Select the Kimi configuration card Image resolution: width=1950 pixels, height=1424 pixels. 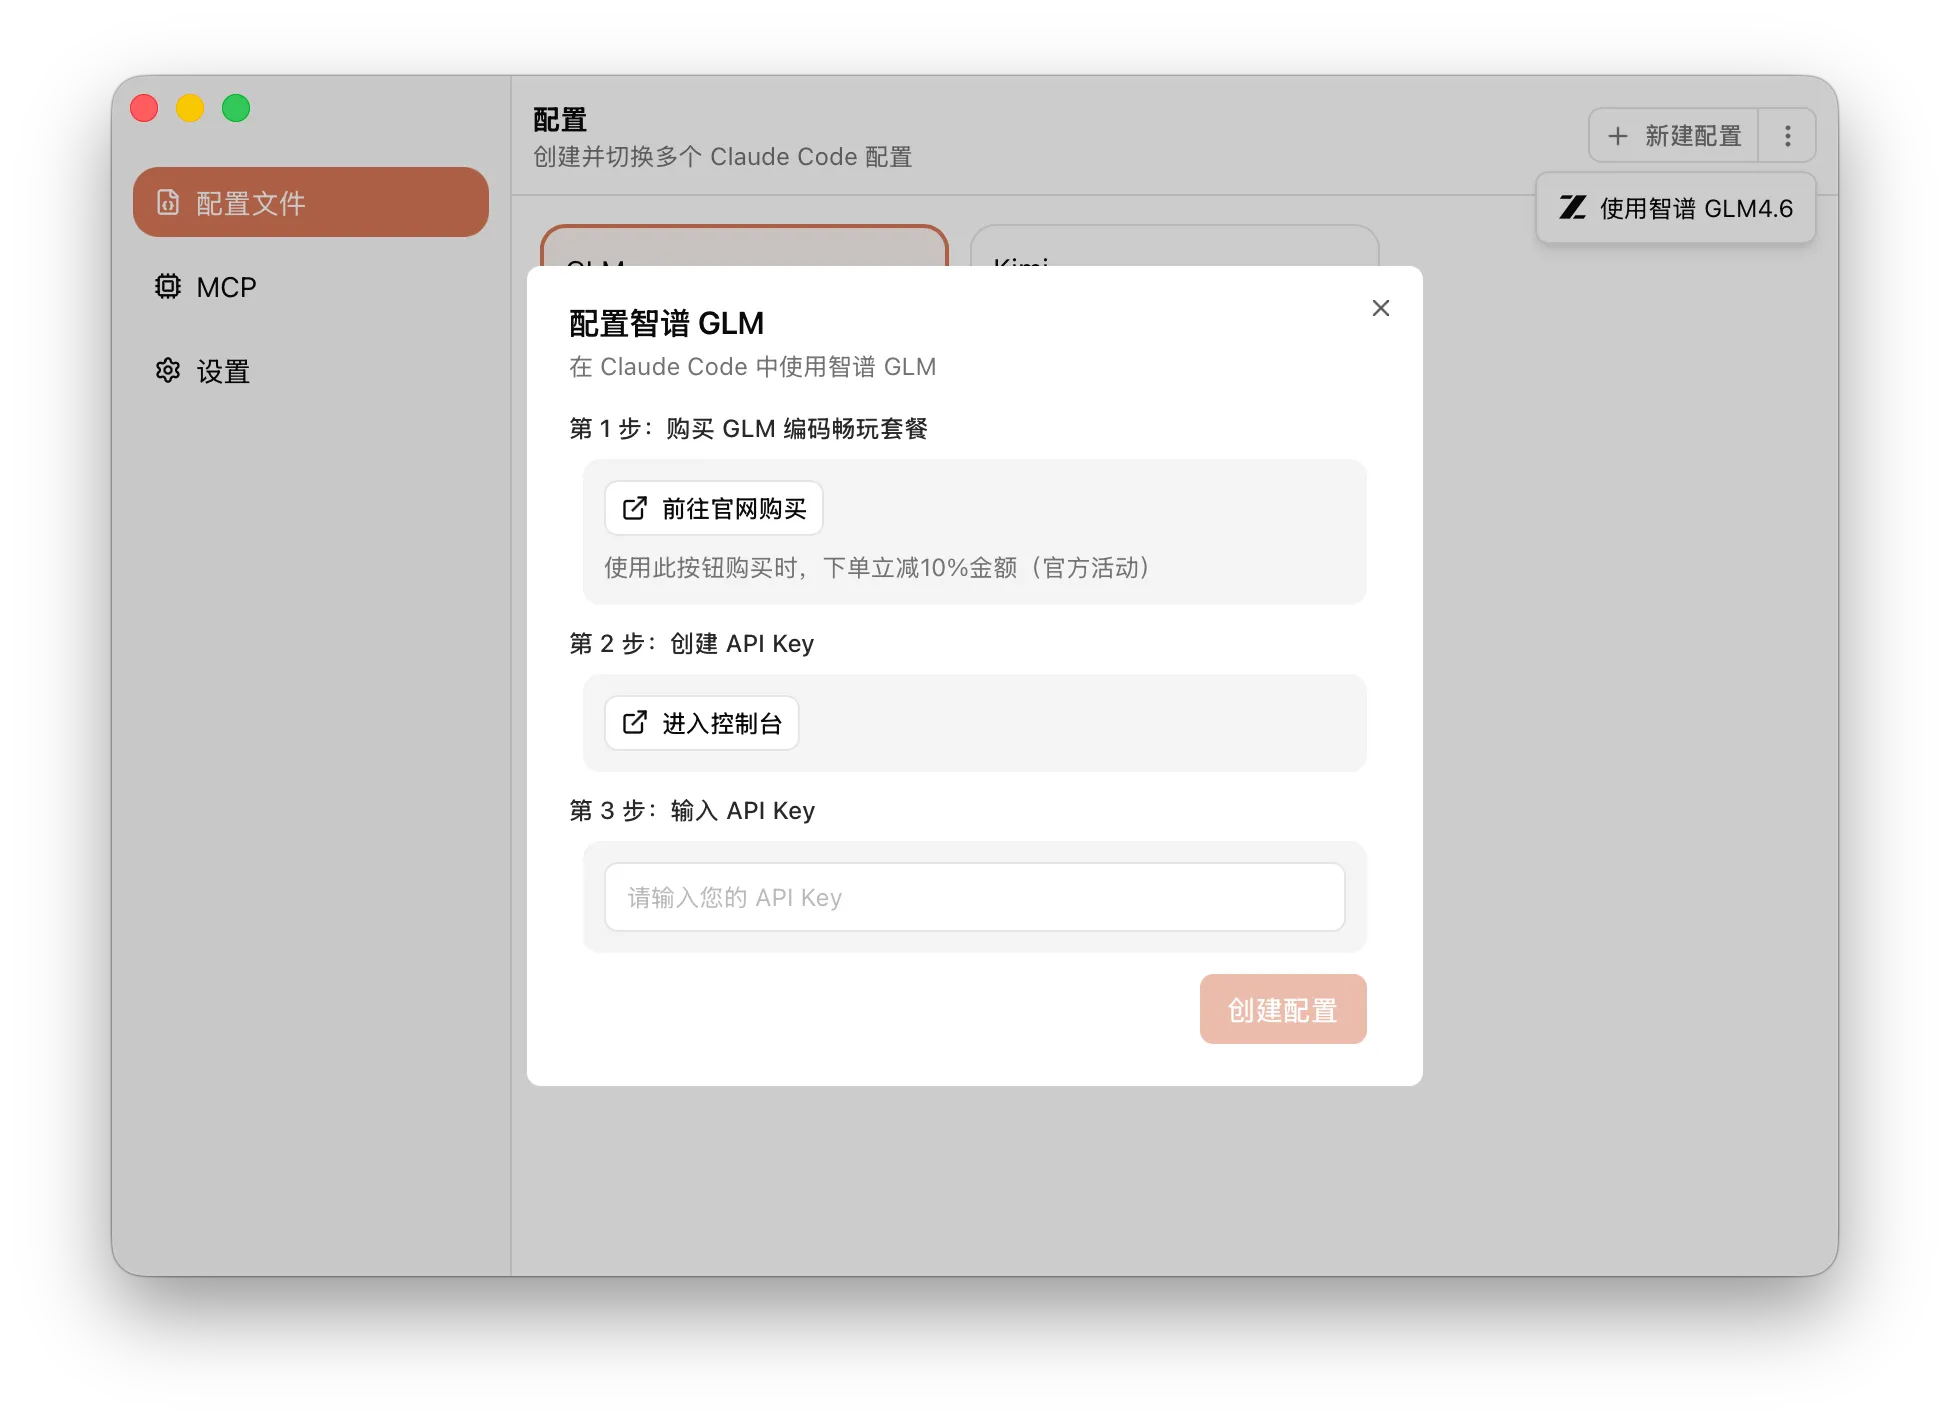tap(1174, 246)
